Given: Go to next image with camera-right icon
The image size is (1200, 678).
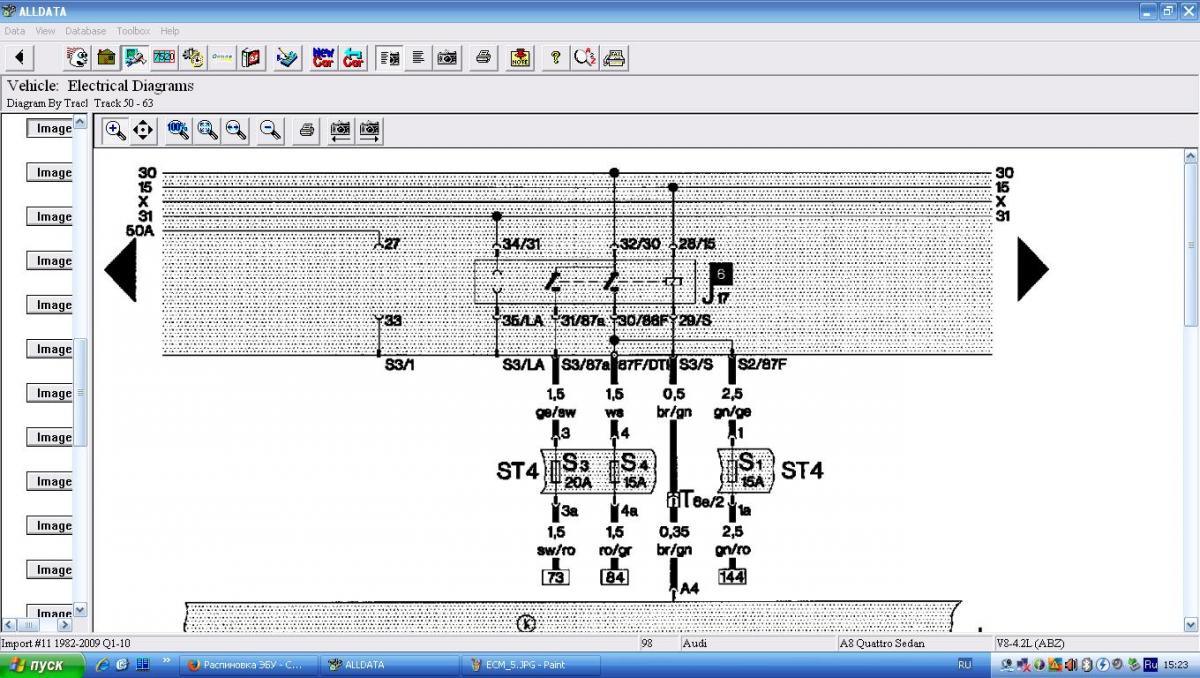Looking at the screenshot, I should point(370,130).
